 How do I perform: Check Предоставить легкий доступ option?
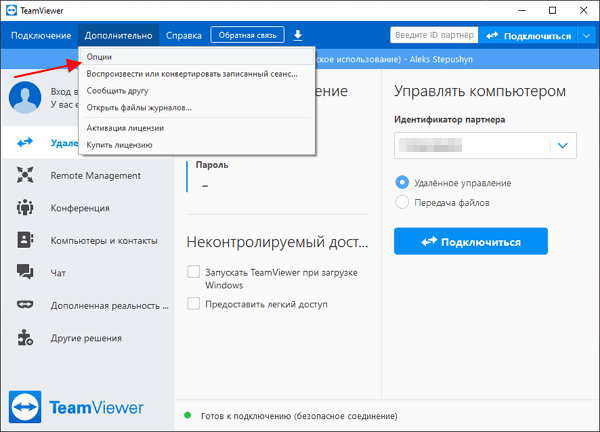click(x=193, y=304)
